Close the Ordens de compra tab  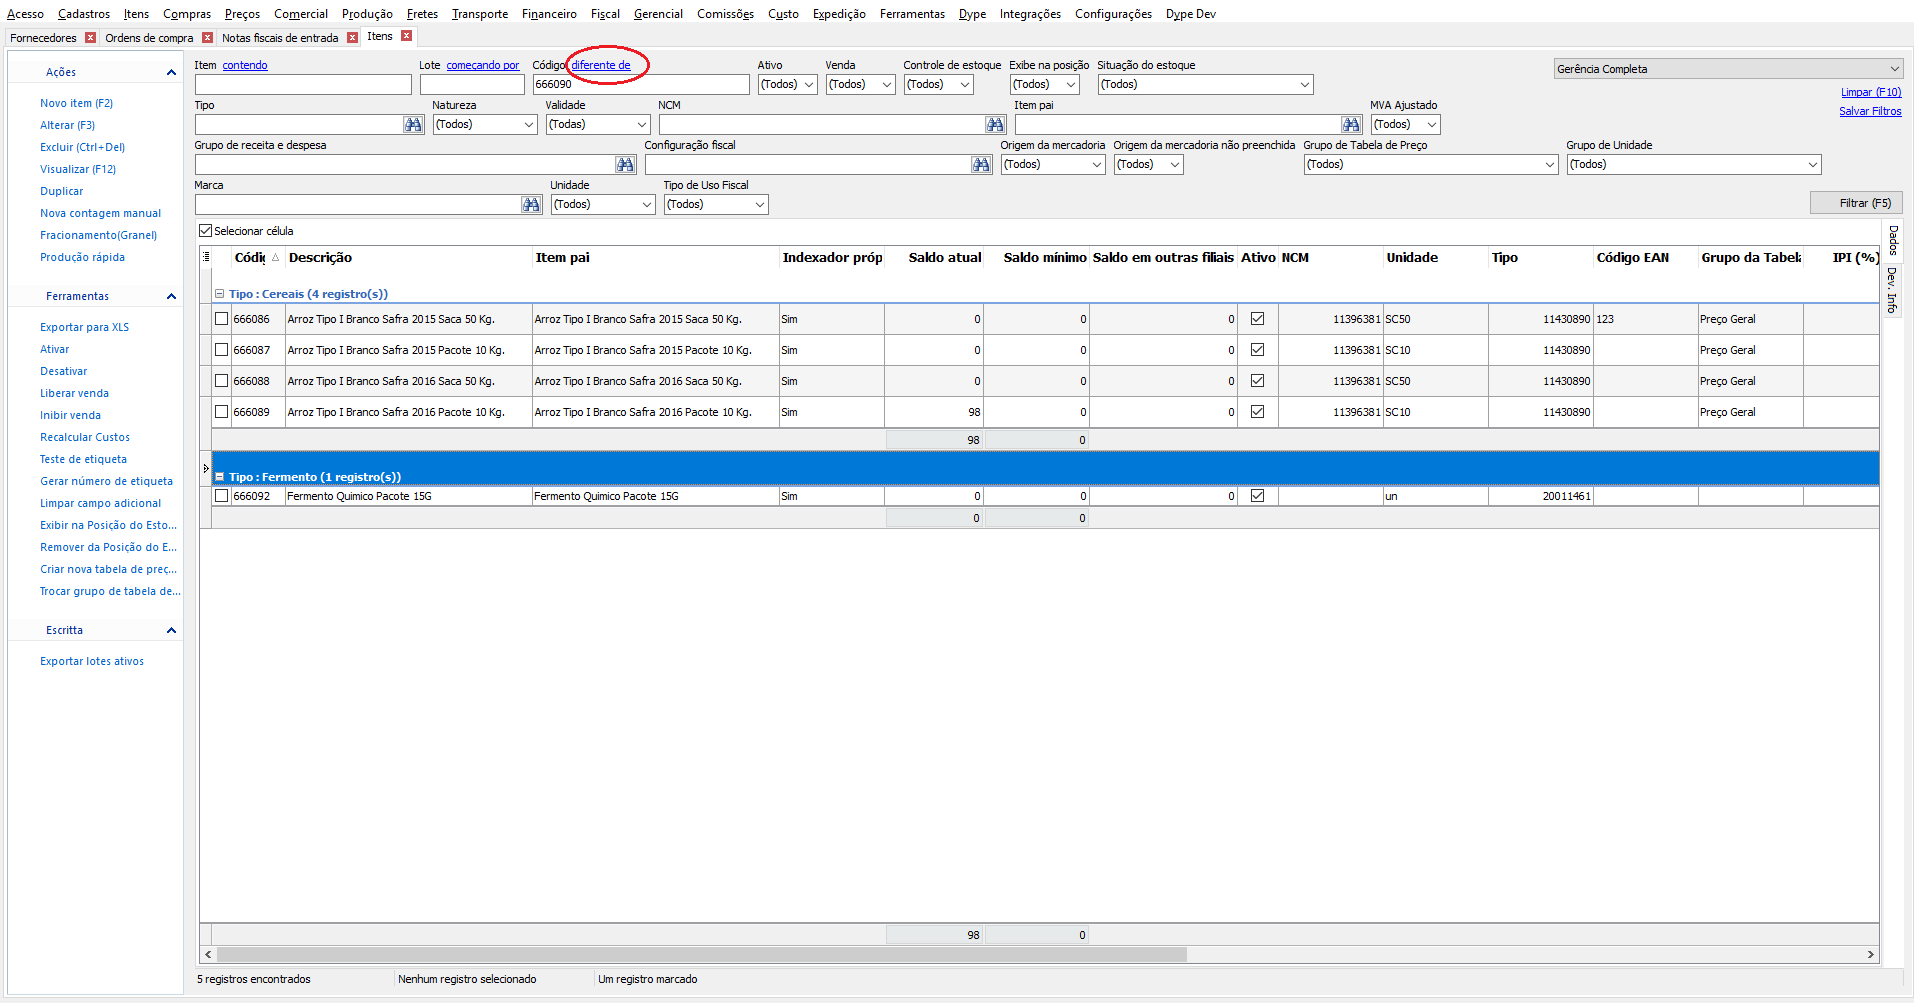click(x=208, y=38)
